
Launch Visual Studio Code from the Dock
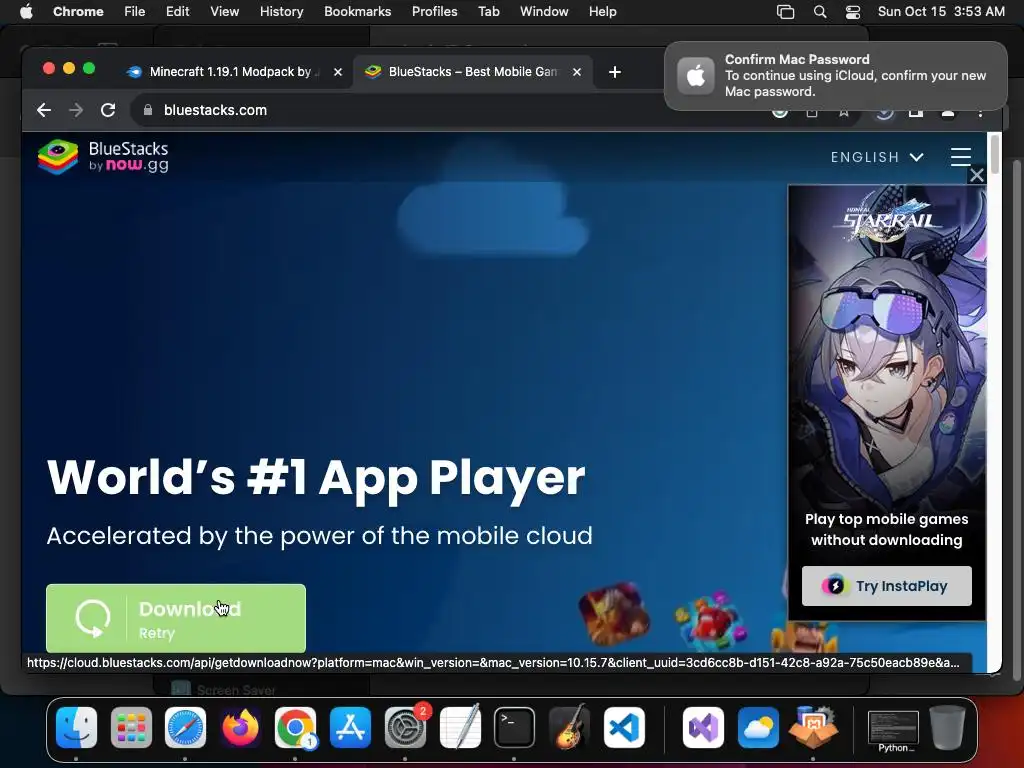click(x=624, y=727)
